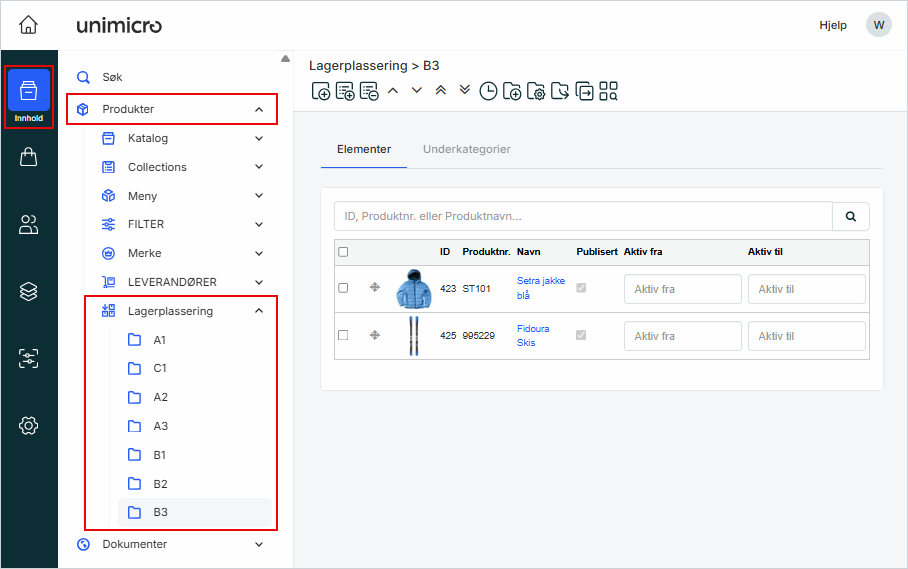Open the Innhold section in the sidebar
908x569 pixels.
pos(29,97)
